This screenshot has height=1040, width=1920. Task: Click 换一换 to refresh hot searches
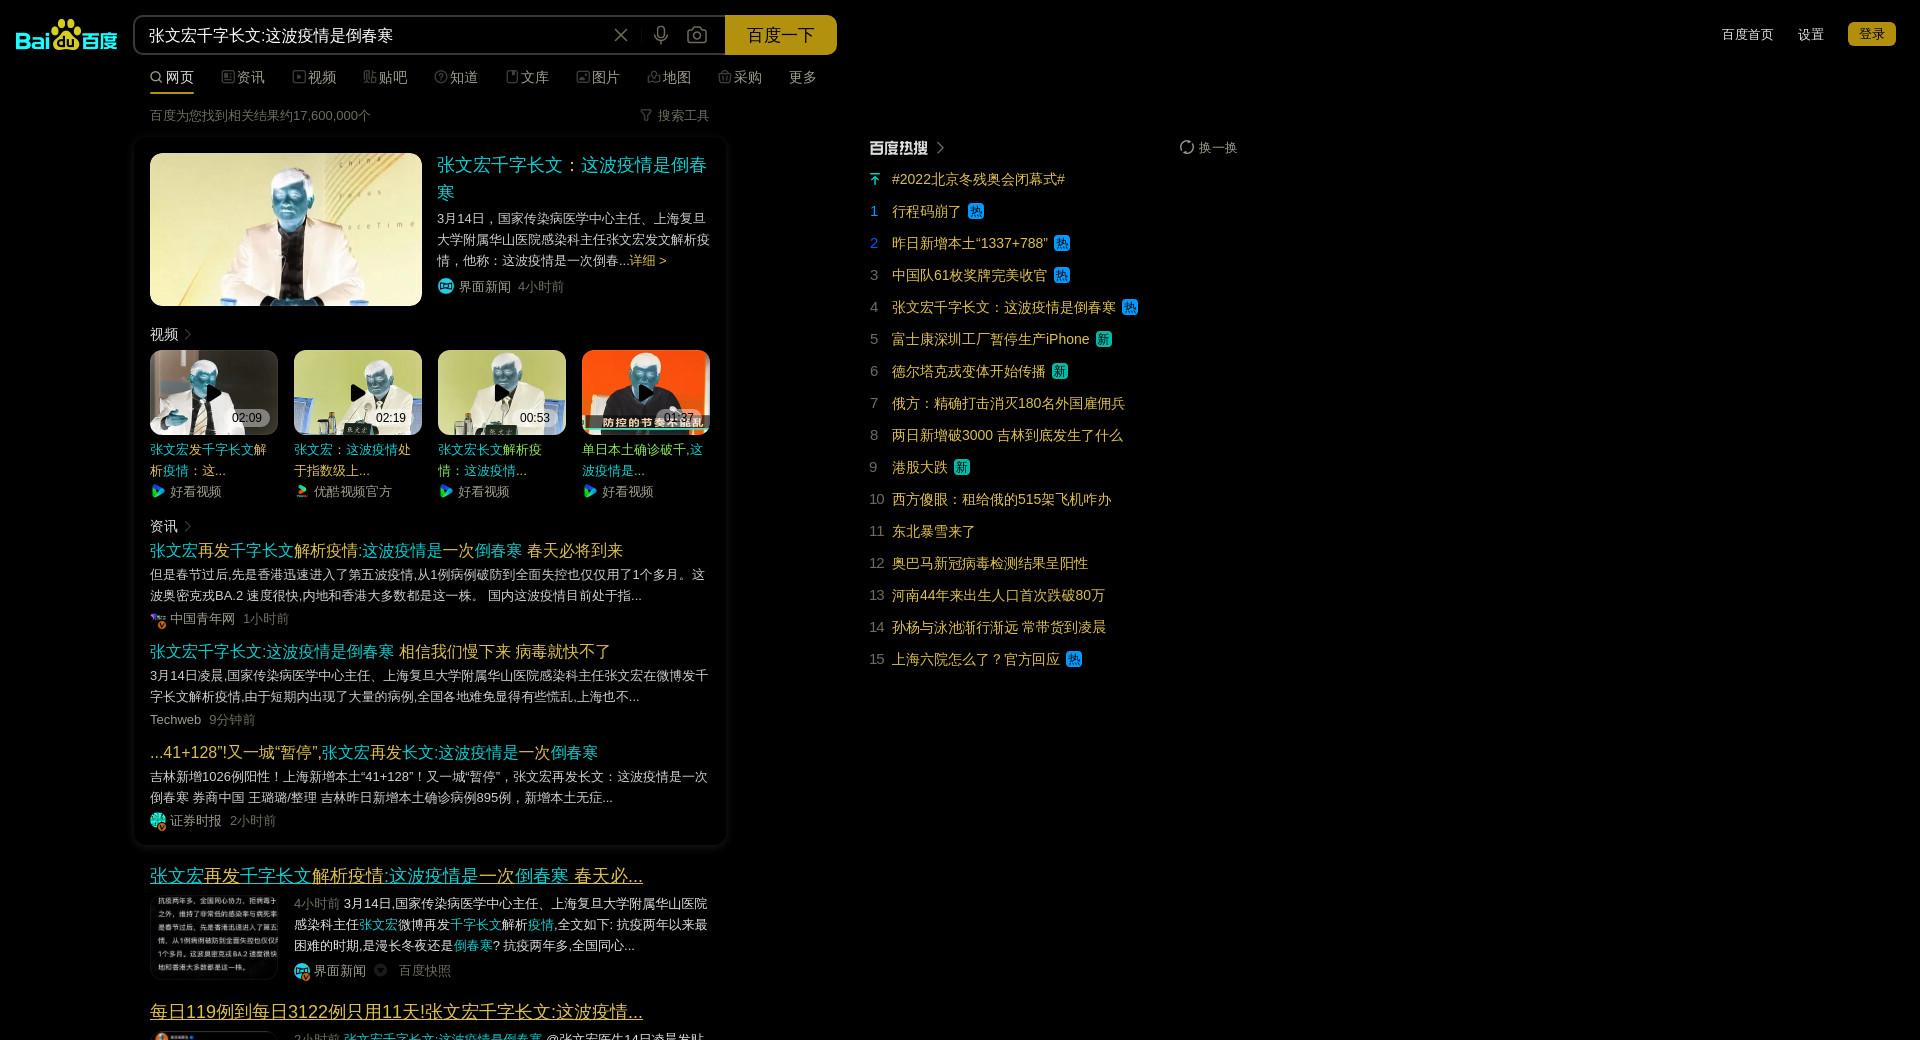pos(1208,147)
